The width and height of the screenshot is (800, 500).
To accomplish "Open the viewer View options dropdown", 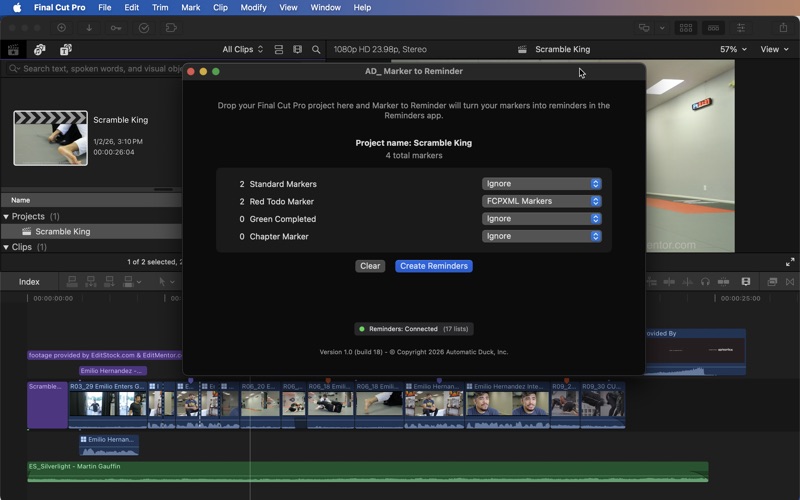I will point(774,49).
